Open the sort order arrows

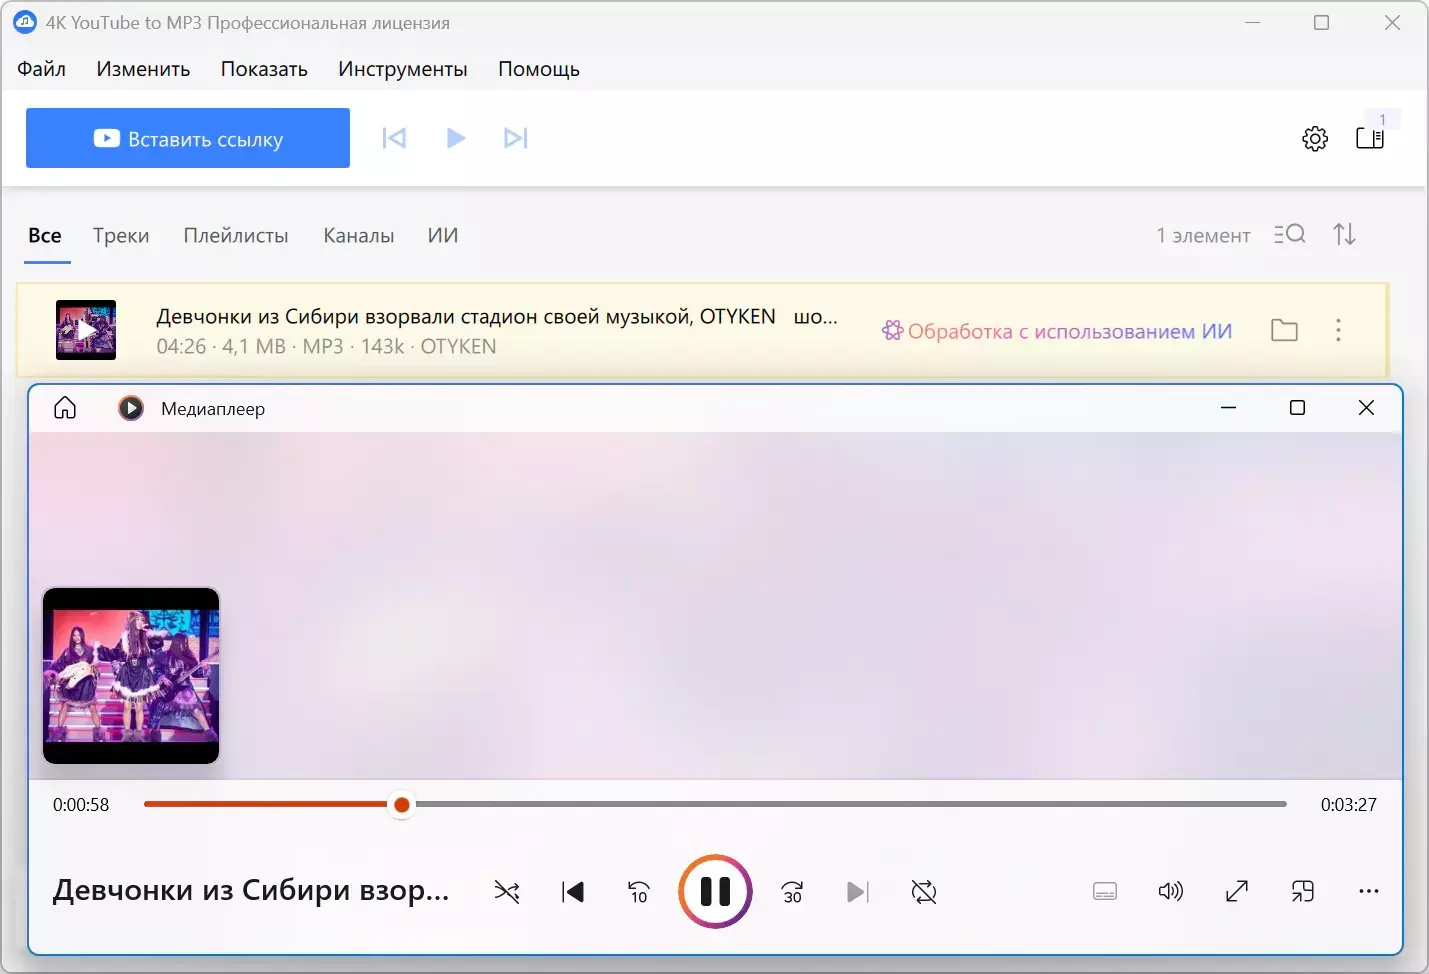1344,234
